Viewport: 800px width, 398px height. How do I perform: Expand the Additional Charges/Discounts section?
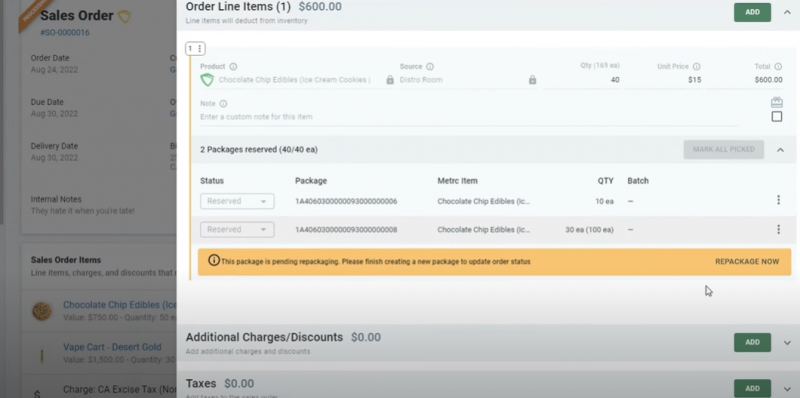click(787, 343)
